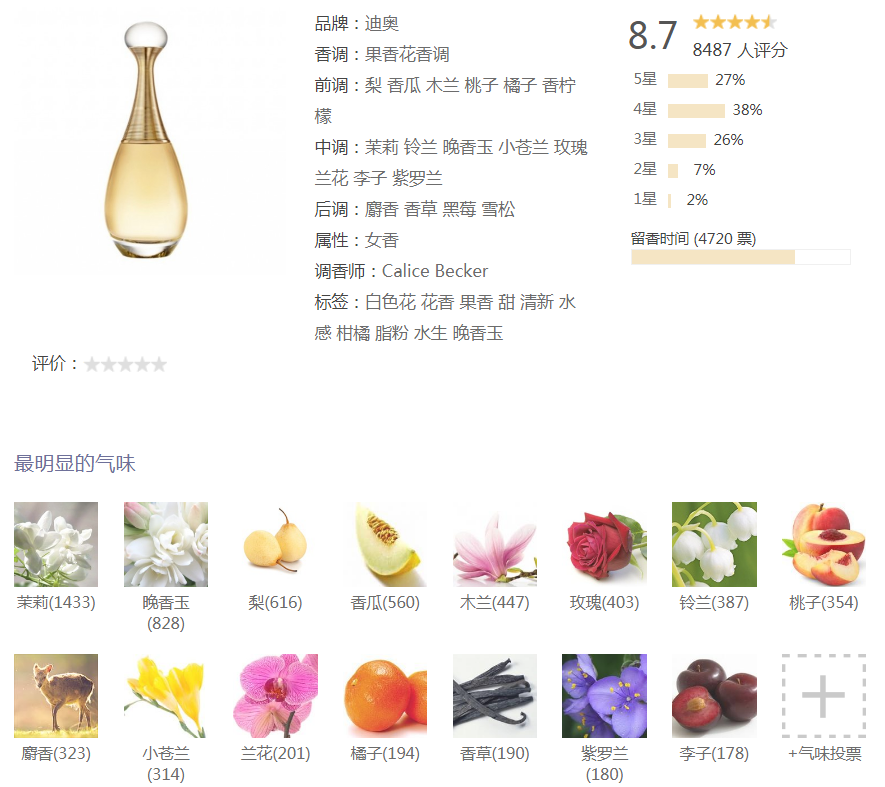Click the 玫瑰(403) label
This screenshot has width=885, height=787.
(604, 602)
